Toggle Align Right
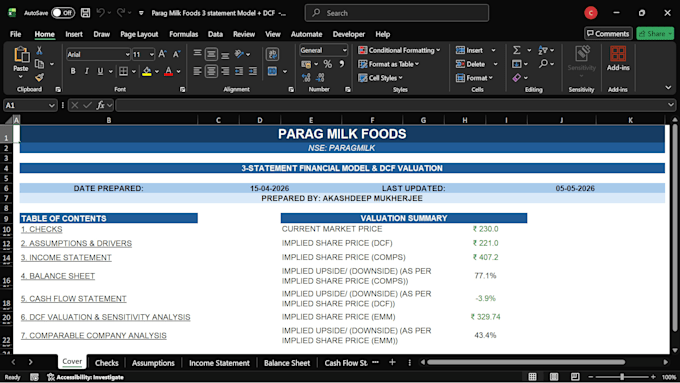This screenshot has height=383, width=680. 225,71
